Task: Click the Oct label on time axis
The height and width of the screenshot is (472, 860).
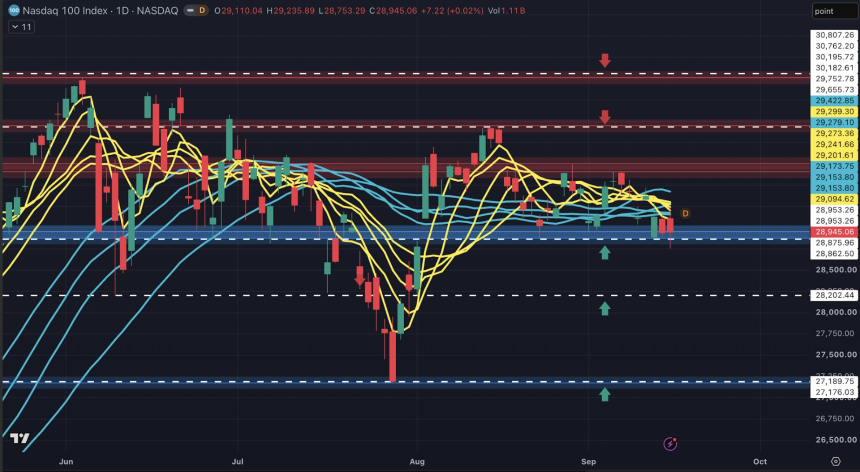Action: 760,462
